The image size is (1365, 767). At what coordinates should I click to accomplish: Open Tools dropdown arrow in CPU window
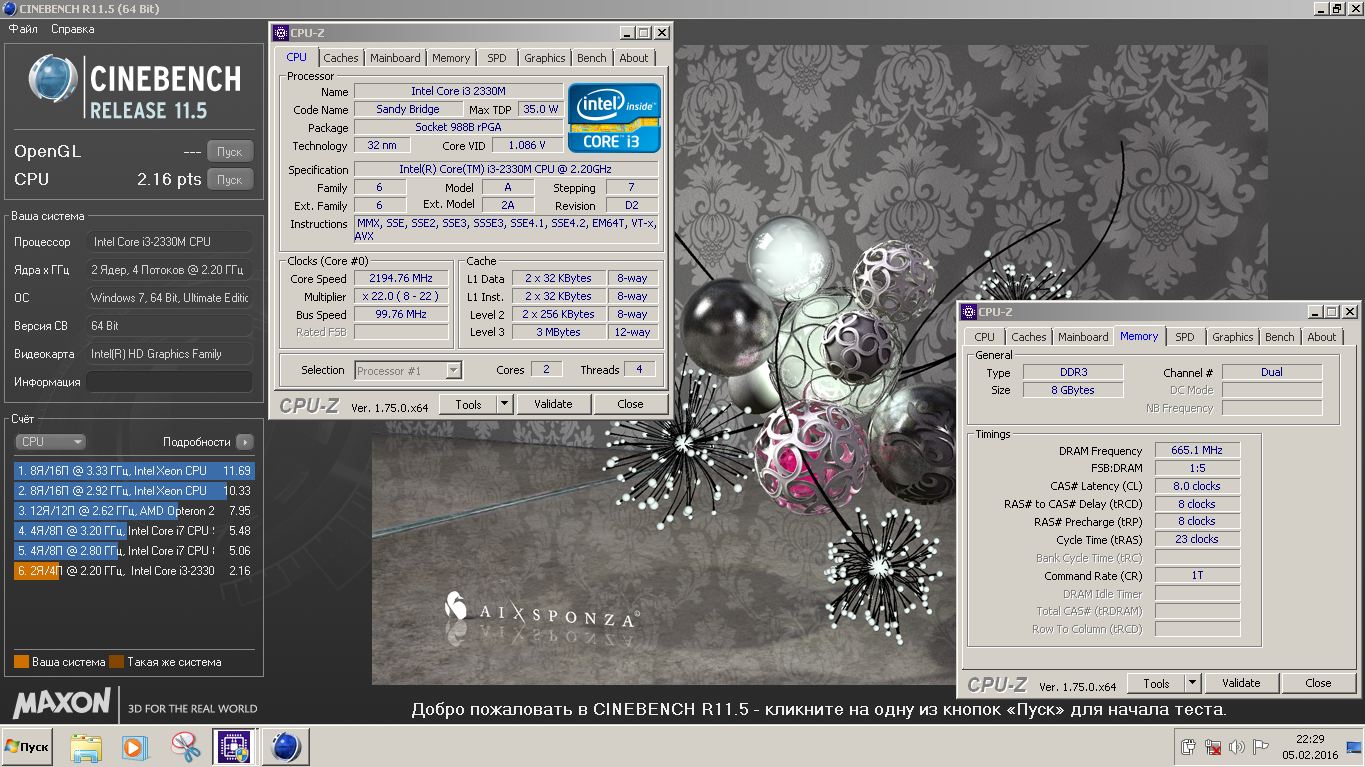[505, 404]
